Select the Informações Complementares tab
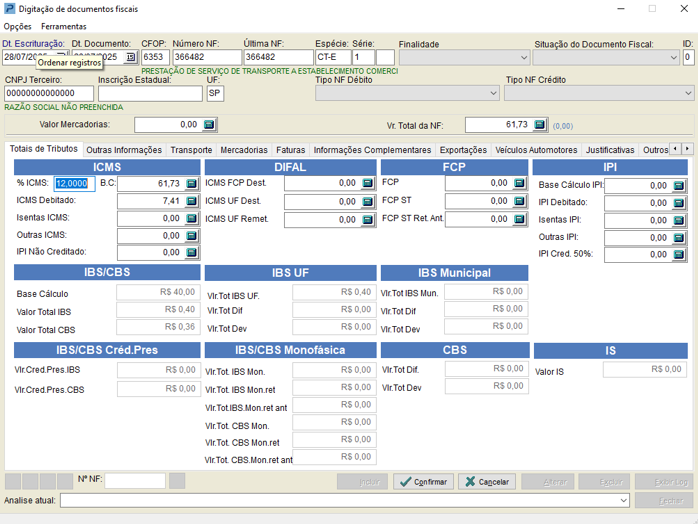The height and width of the screenshot is (524, 698). [x=372, y=150]
